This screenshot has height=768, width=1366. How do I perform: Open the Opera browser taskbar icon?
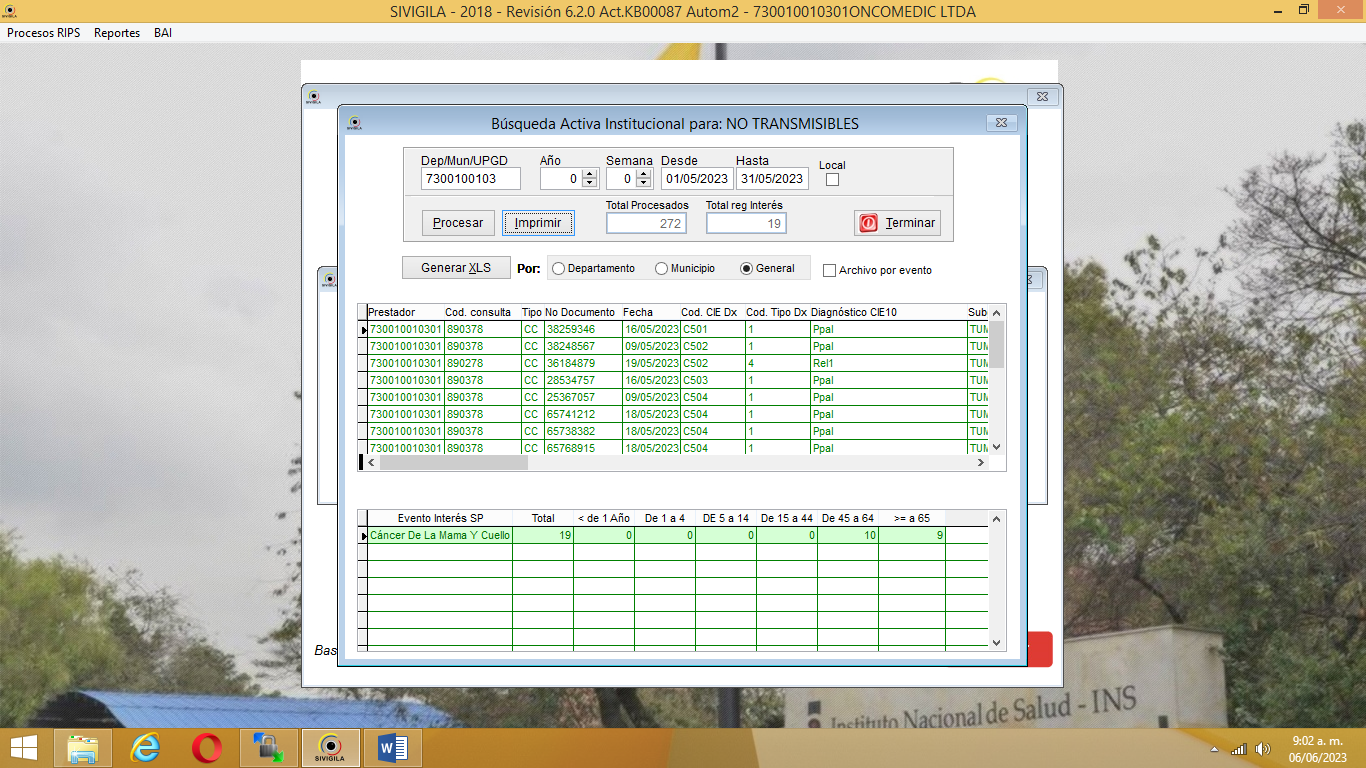click(207, 748)
